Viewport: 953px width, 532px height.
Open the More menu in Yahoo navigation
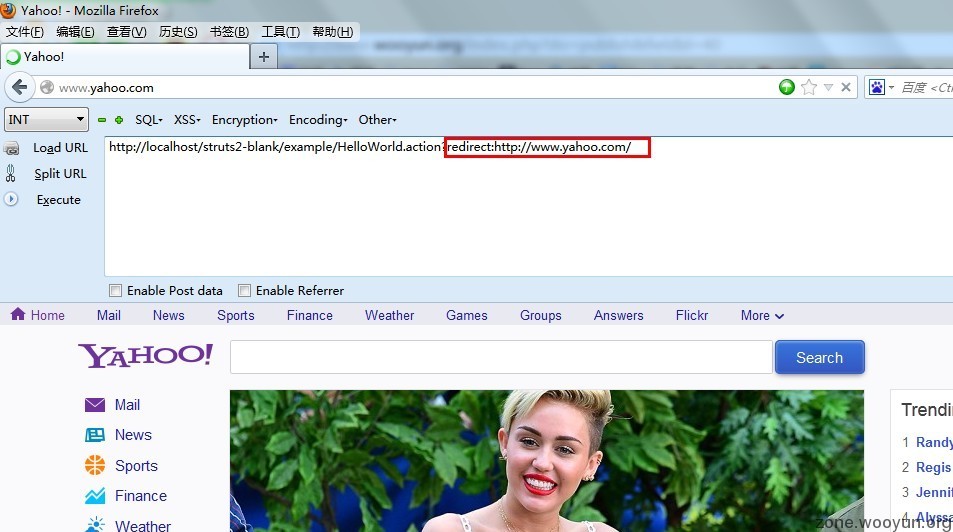pyautogui.click(x=762, y=315)
